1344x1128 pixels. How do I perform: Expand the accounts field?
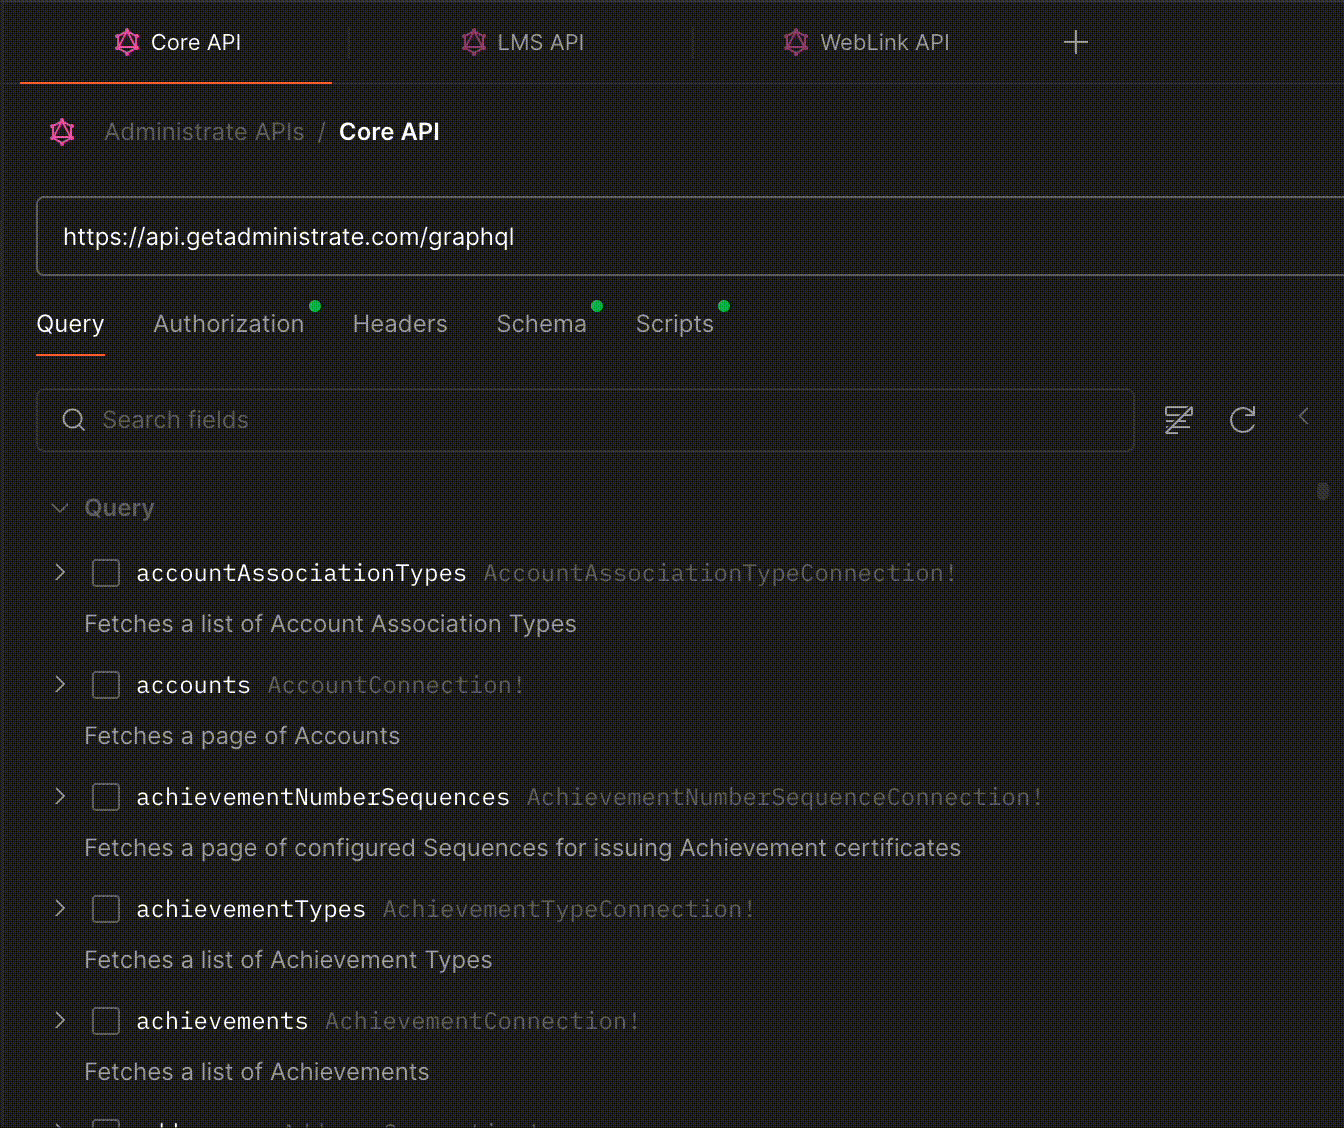60,684
